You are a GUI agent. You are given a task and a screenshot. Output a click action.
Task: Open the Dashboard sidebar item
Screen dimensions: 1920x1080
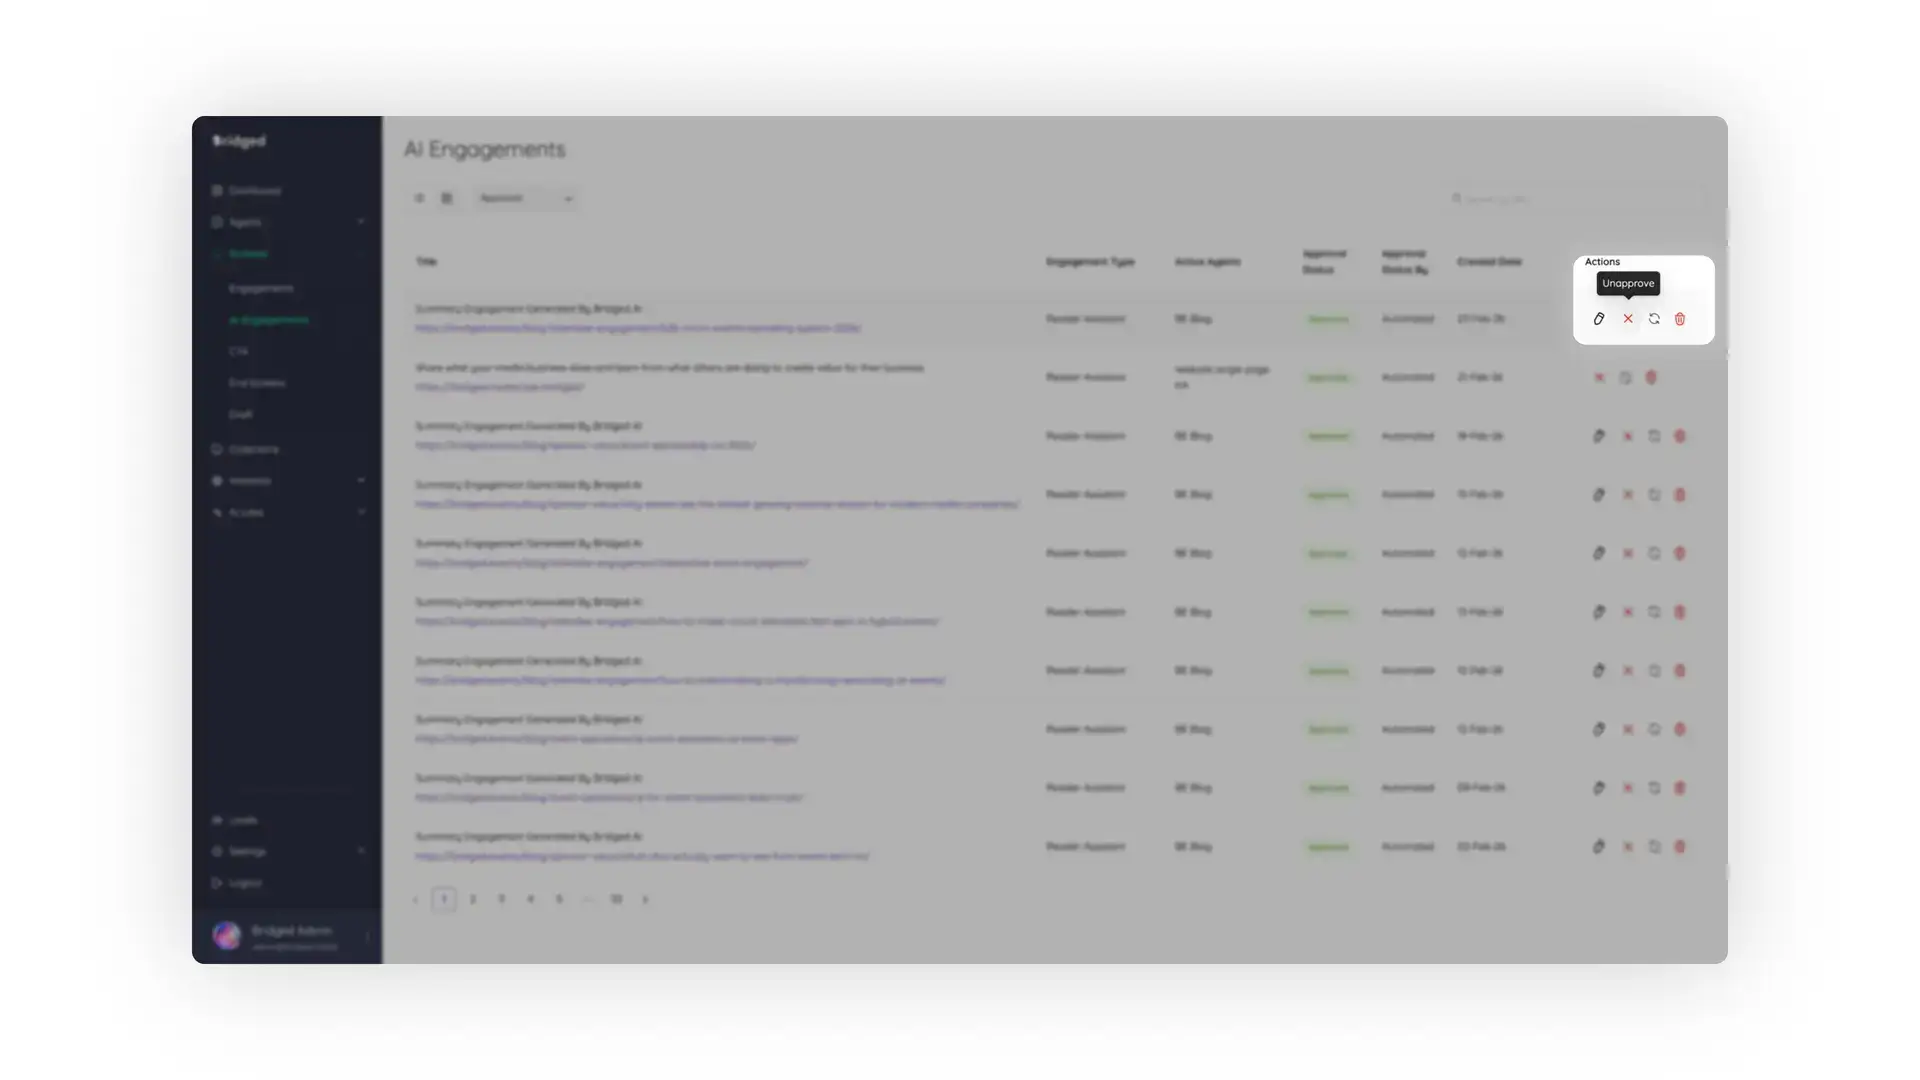pyautogui.click(x=246, y=190)
